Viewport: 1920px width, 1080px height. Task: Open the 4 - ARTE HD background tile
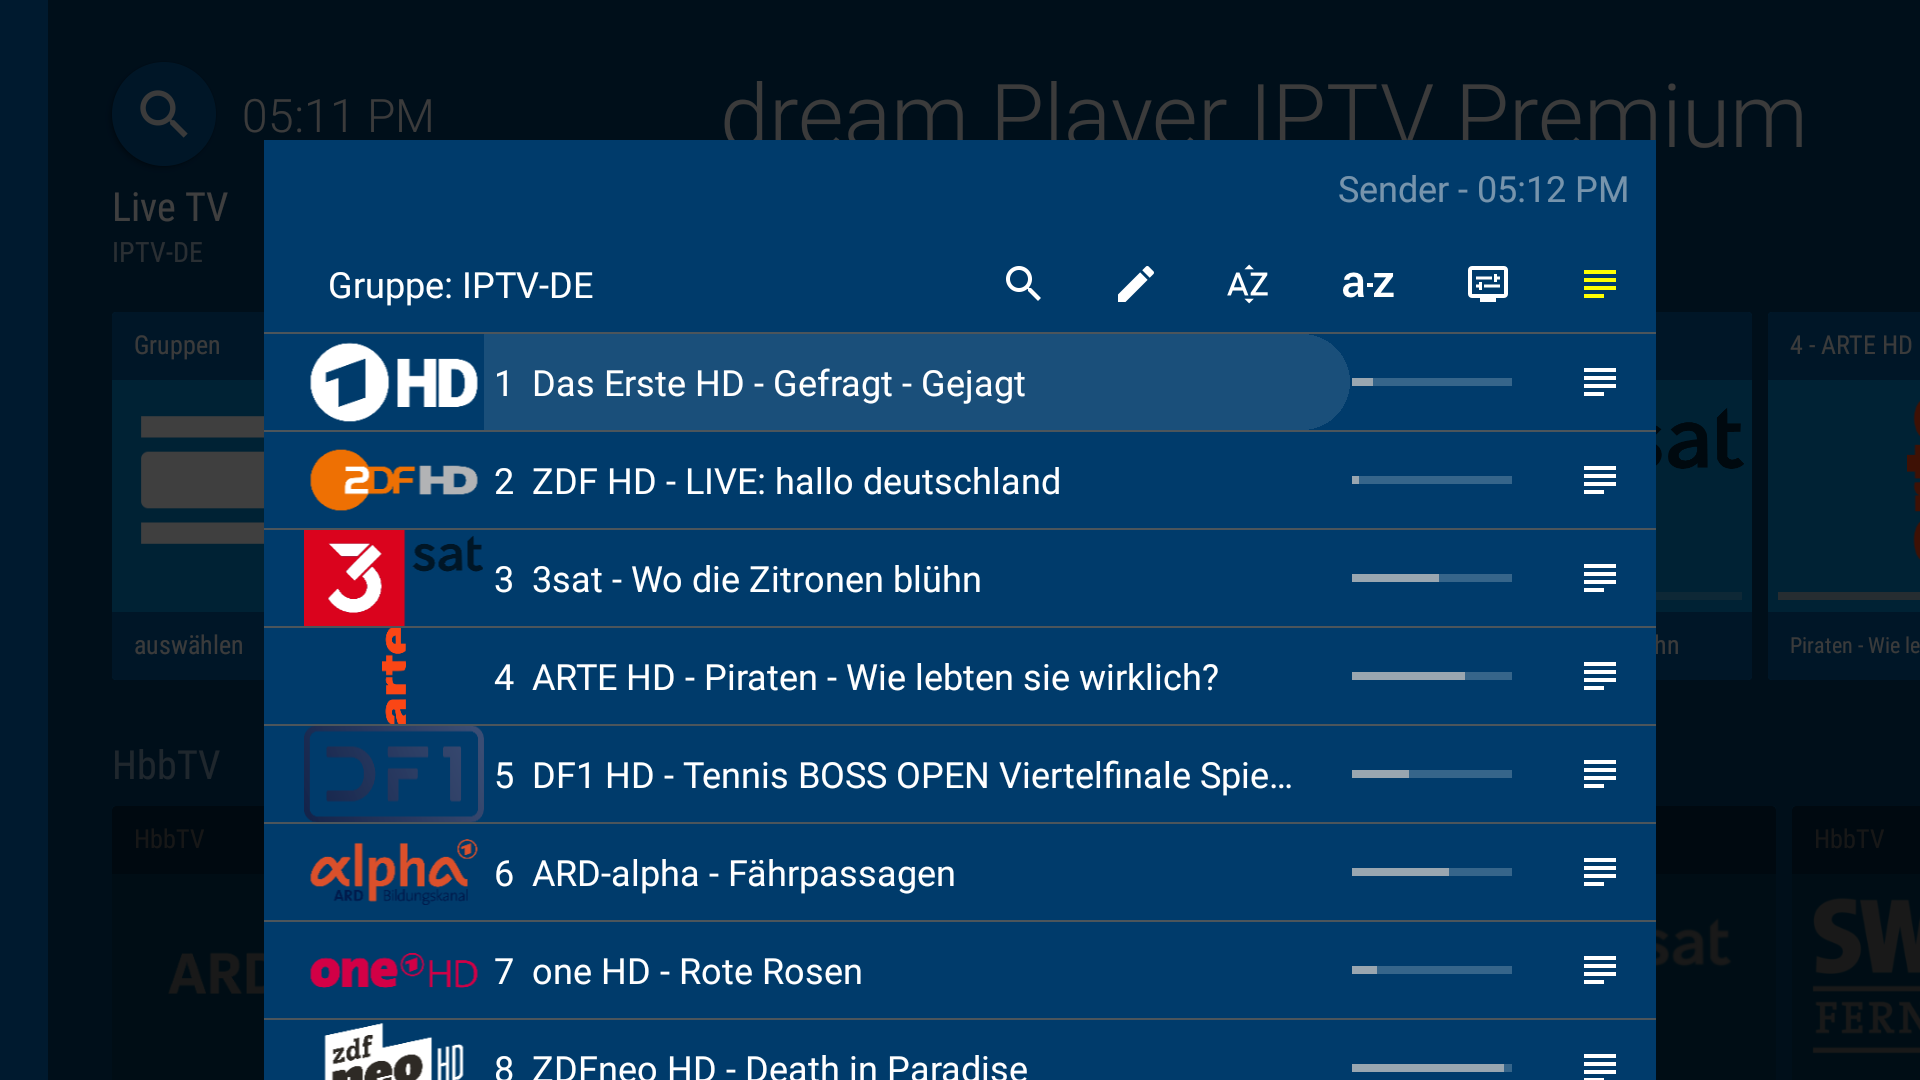pyautogui.click(x=1844, y=496)
